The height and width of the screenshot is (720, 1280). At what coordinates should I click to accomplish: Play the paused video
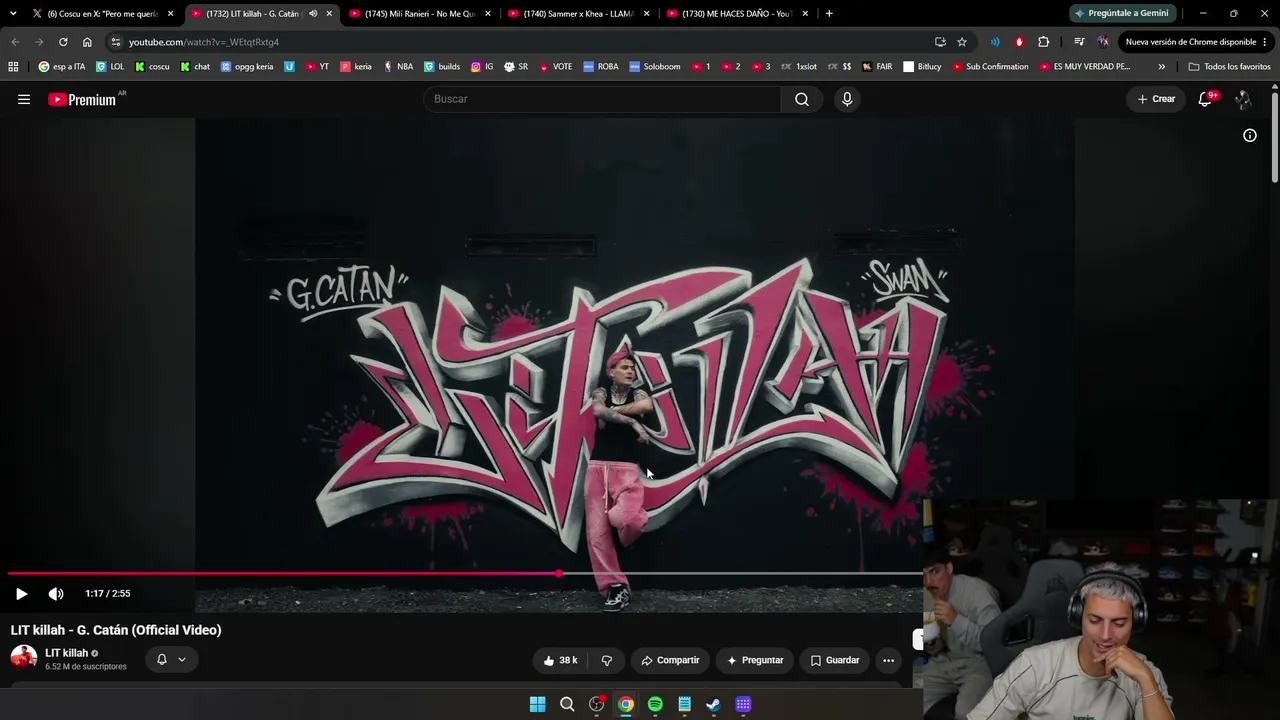(x=21, y=594)
